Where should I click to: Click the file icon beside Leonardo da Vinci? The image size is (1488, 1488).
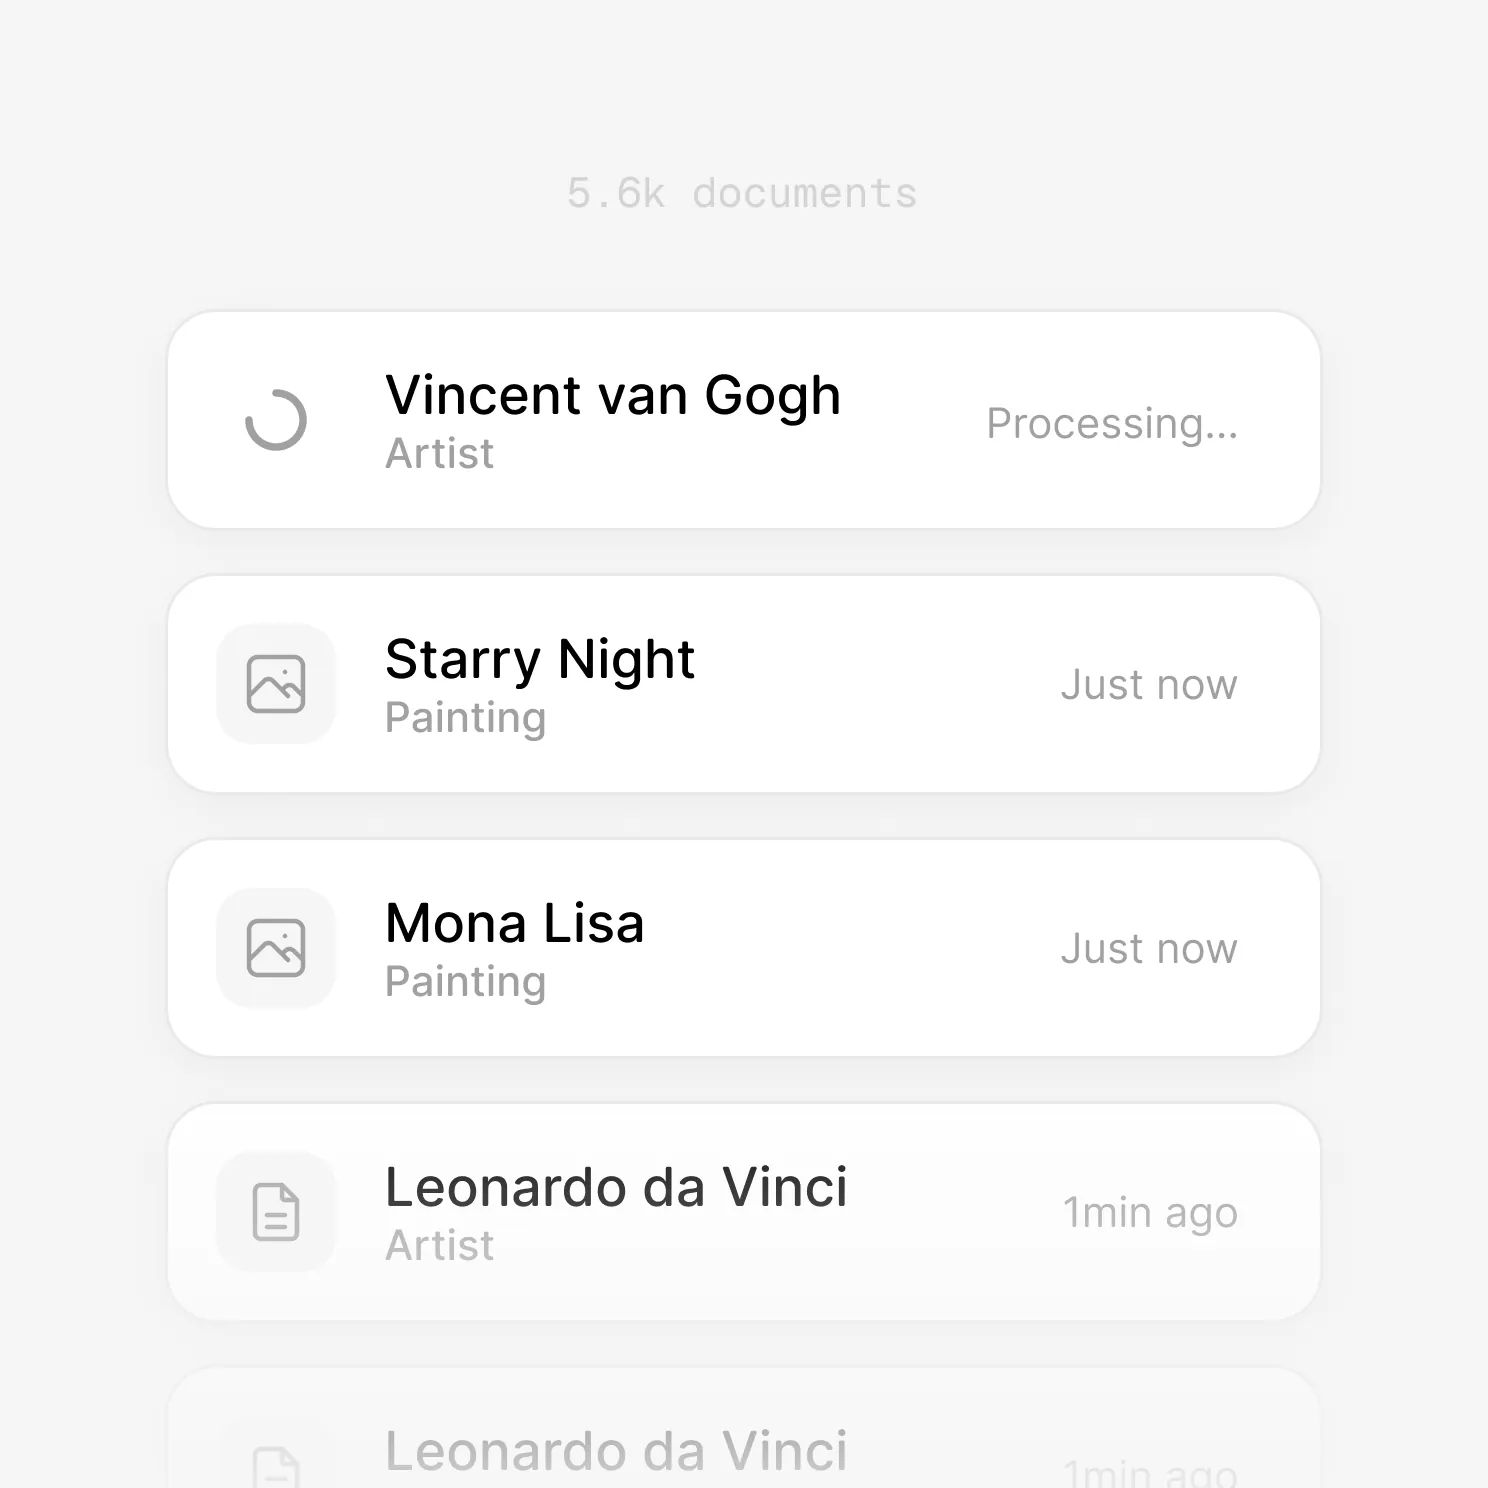[275, 1212]
